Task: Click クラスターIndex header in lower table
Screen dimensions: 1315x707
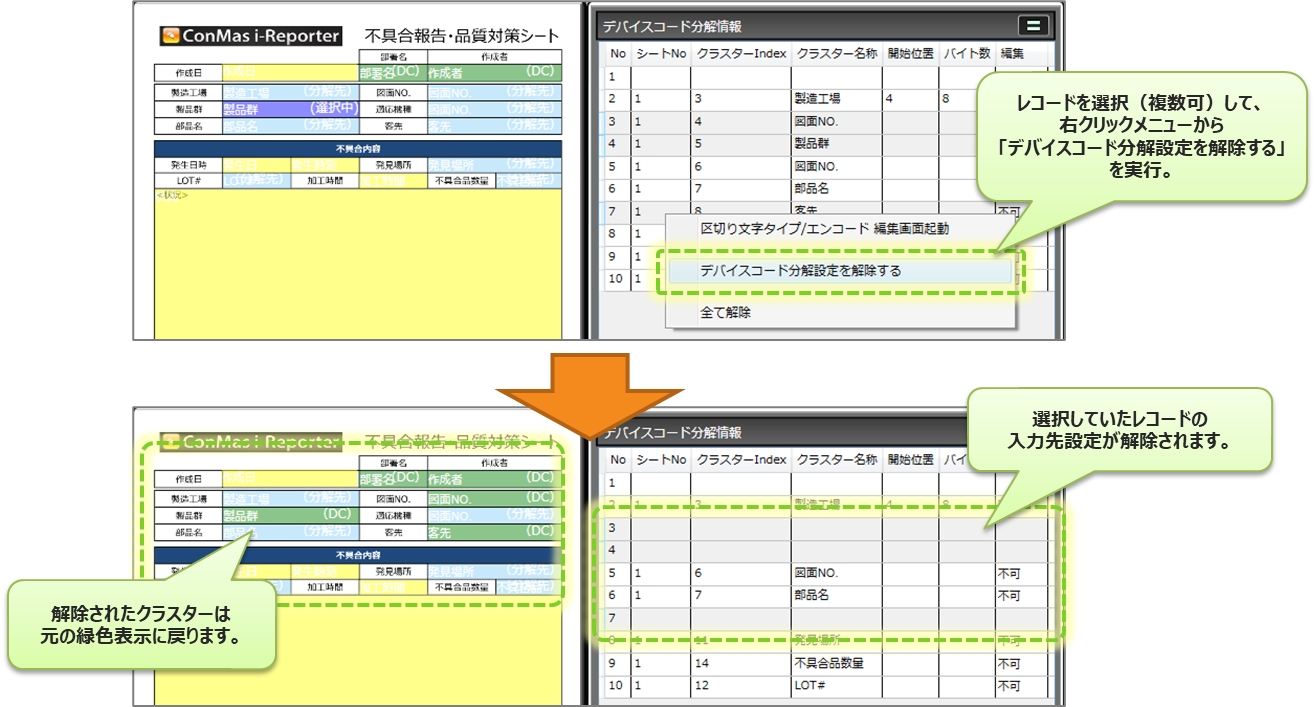Action: pyautogui.click(x=741, y=460)
